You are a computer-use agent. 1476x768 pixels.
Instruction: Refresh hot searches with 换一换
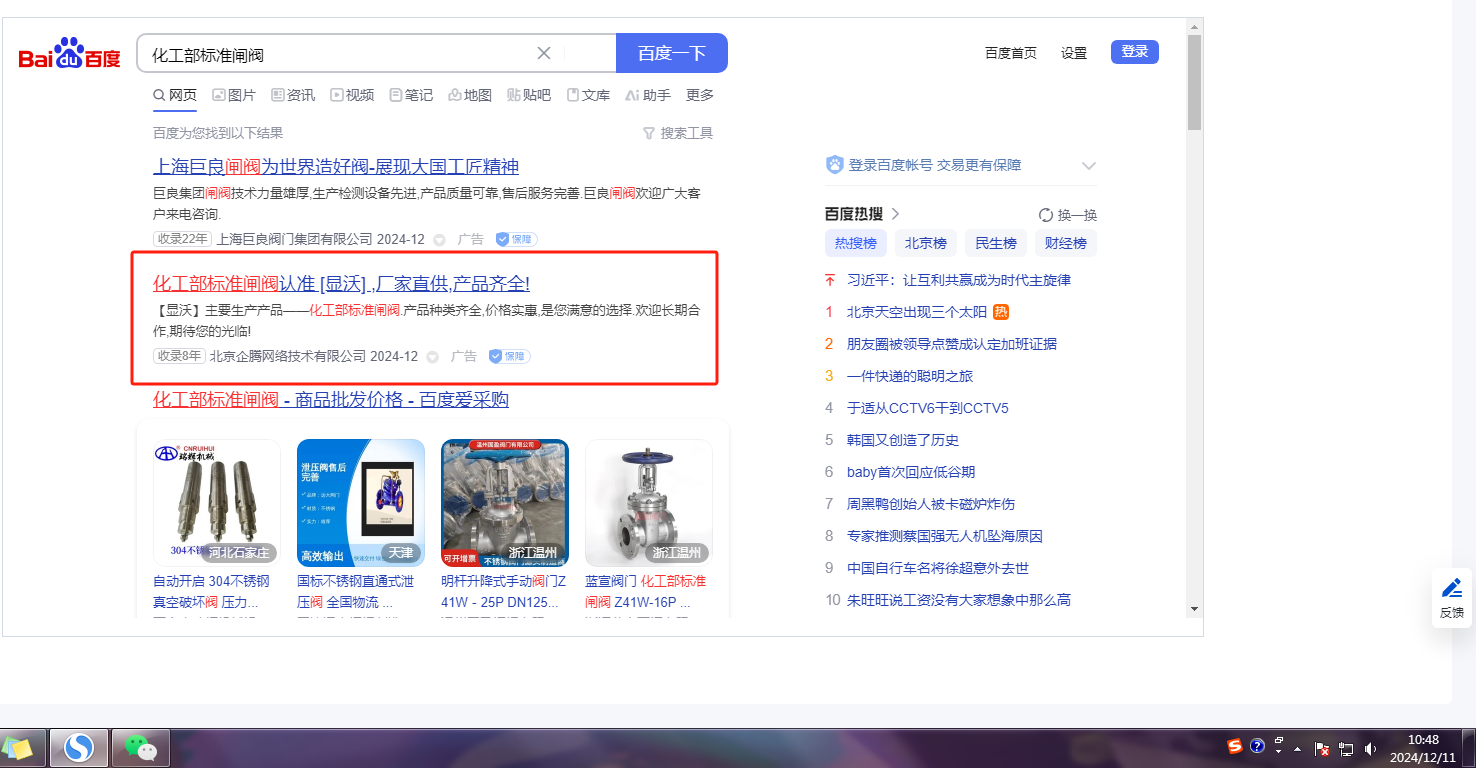(x=1068, y=215)
